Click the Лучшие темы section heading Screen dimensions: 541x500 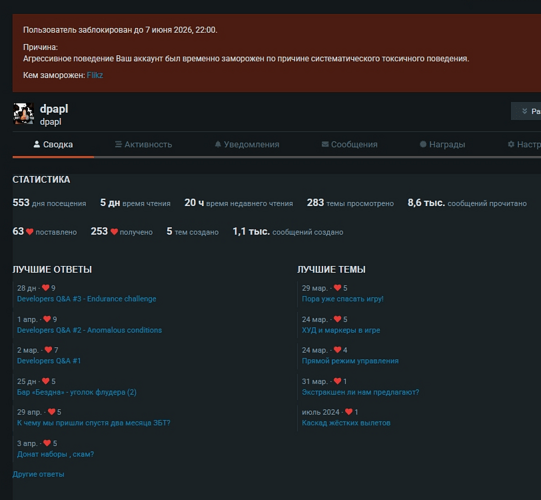[x=331, y=269]
